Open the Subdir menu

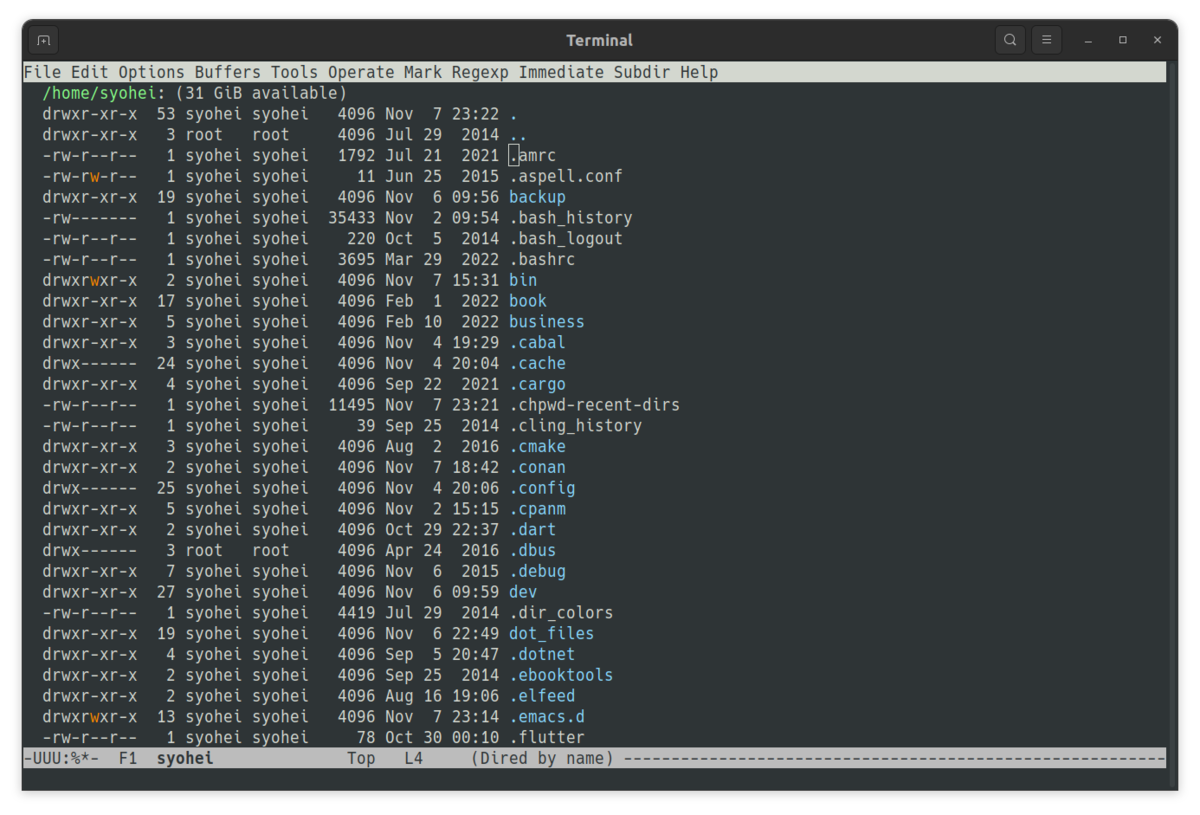[x=639, y=71]
